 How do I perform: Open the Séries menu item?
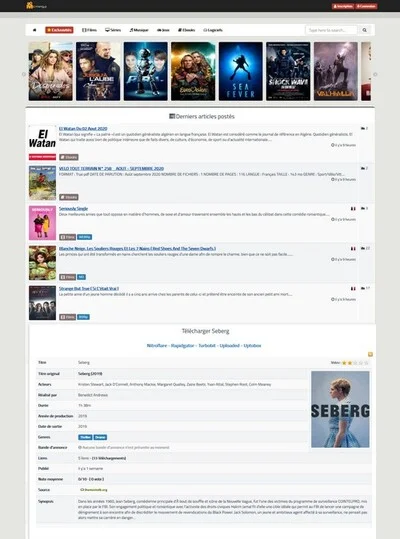click(x=113, y=30)
